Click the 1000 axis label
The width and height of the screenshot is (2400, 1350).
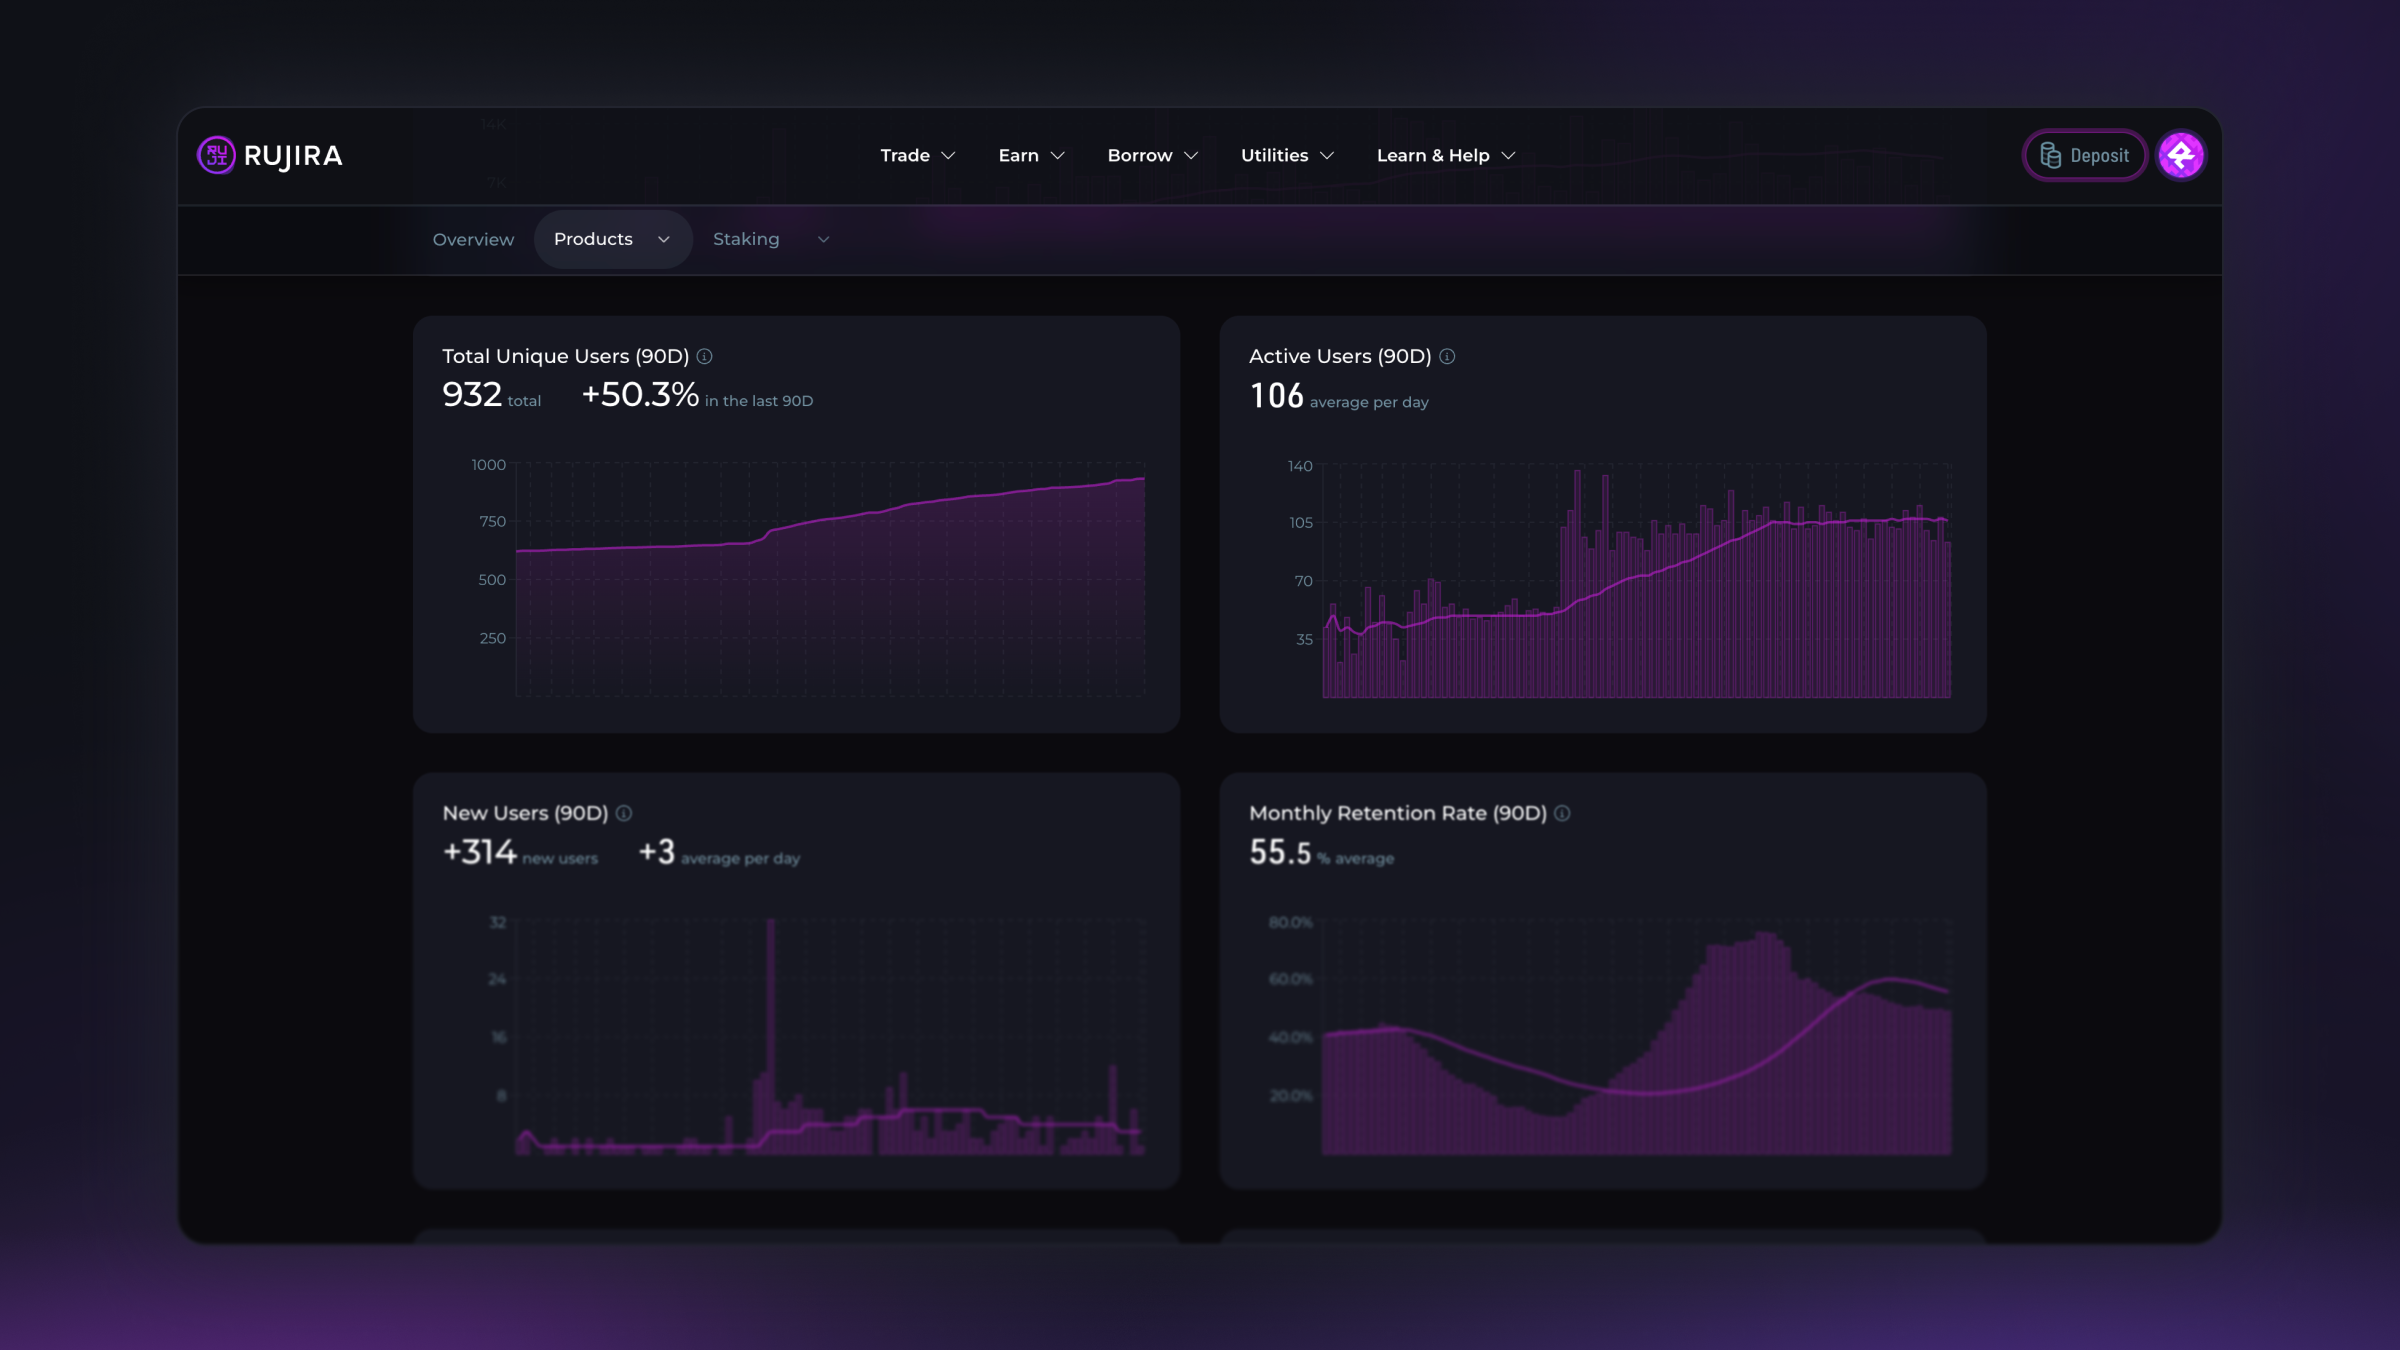[x=488, y=465]
